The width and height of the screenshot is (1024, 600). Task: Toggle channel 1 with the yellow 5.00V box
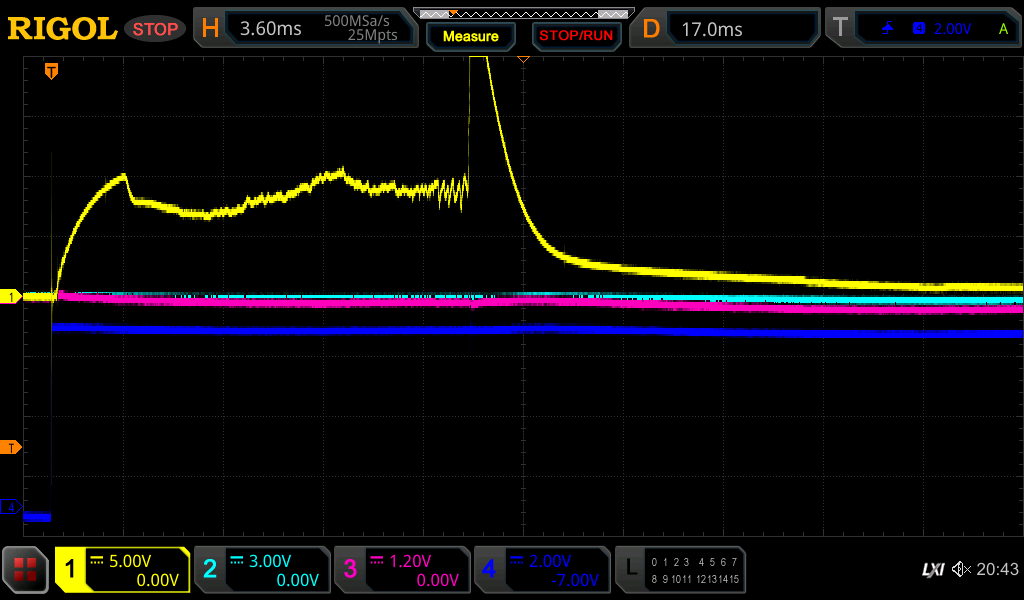click(x=122, y=570)
